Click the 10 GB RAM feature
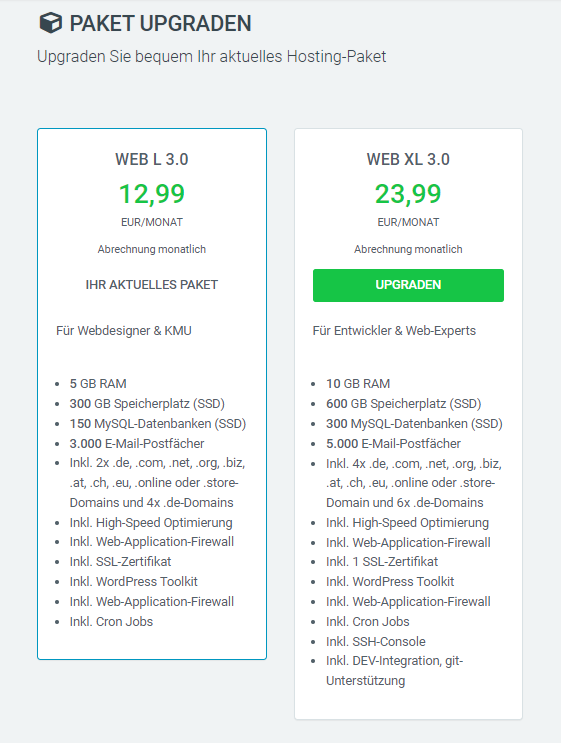Viewport: 561px width, 743px height. click(x=358, y=383)
